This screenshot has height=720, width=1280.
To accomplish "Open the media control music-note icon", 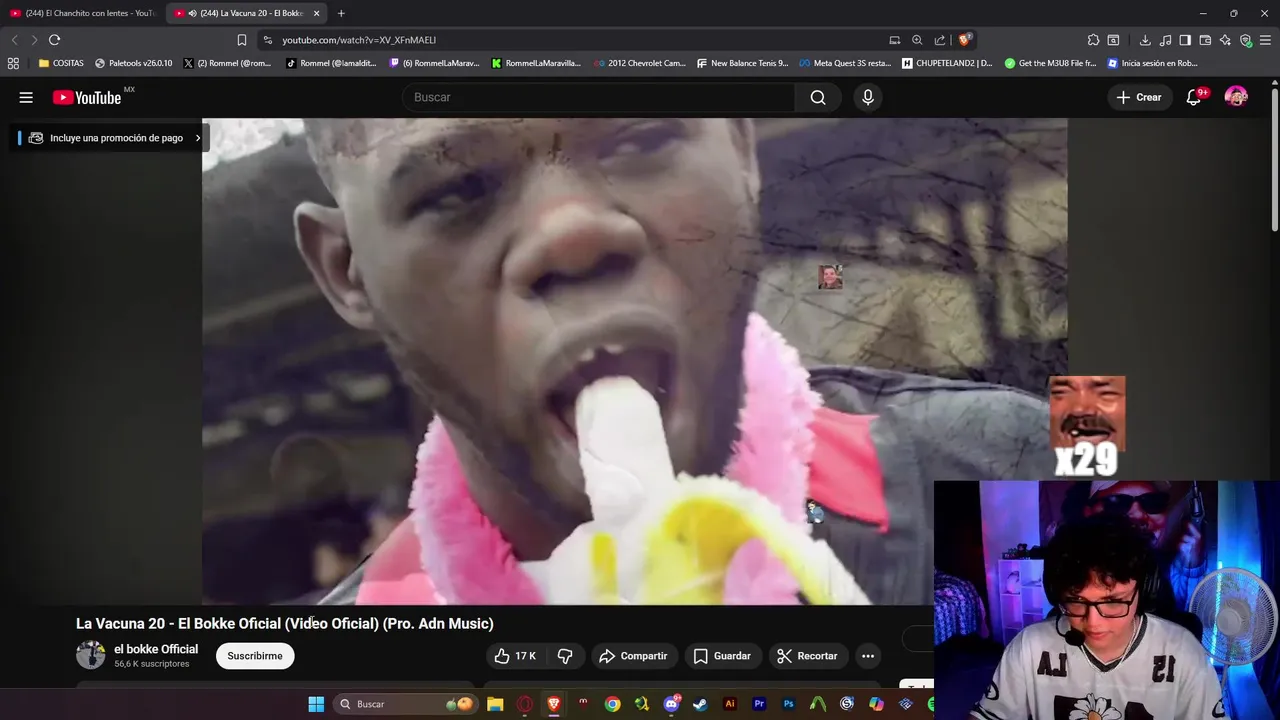I will 1165,40.
